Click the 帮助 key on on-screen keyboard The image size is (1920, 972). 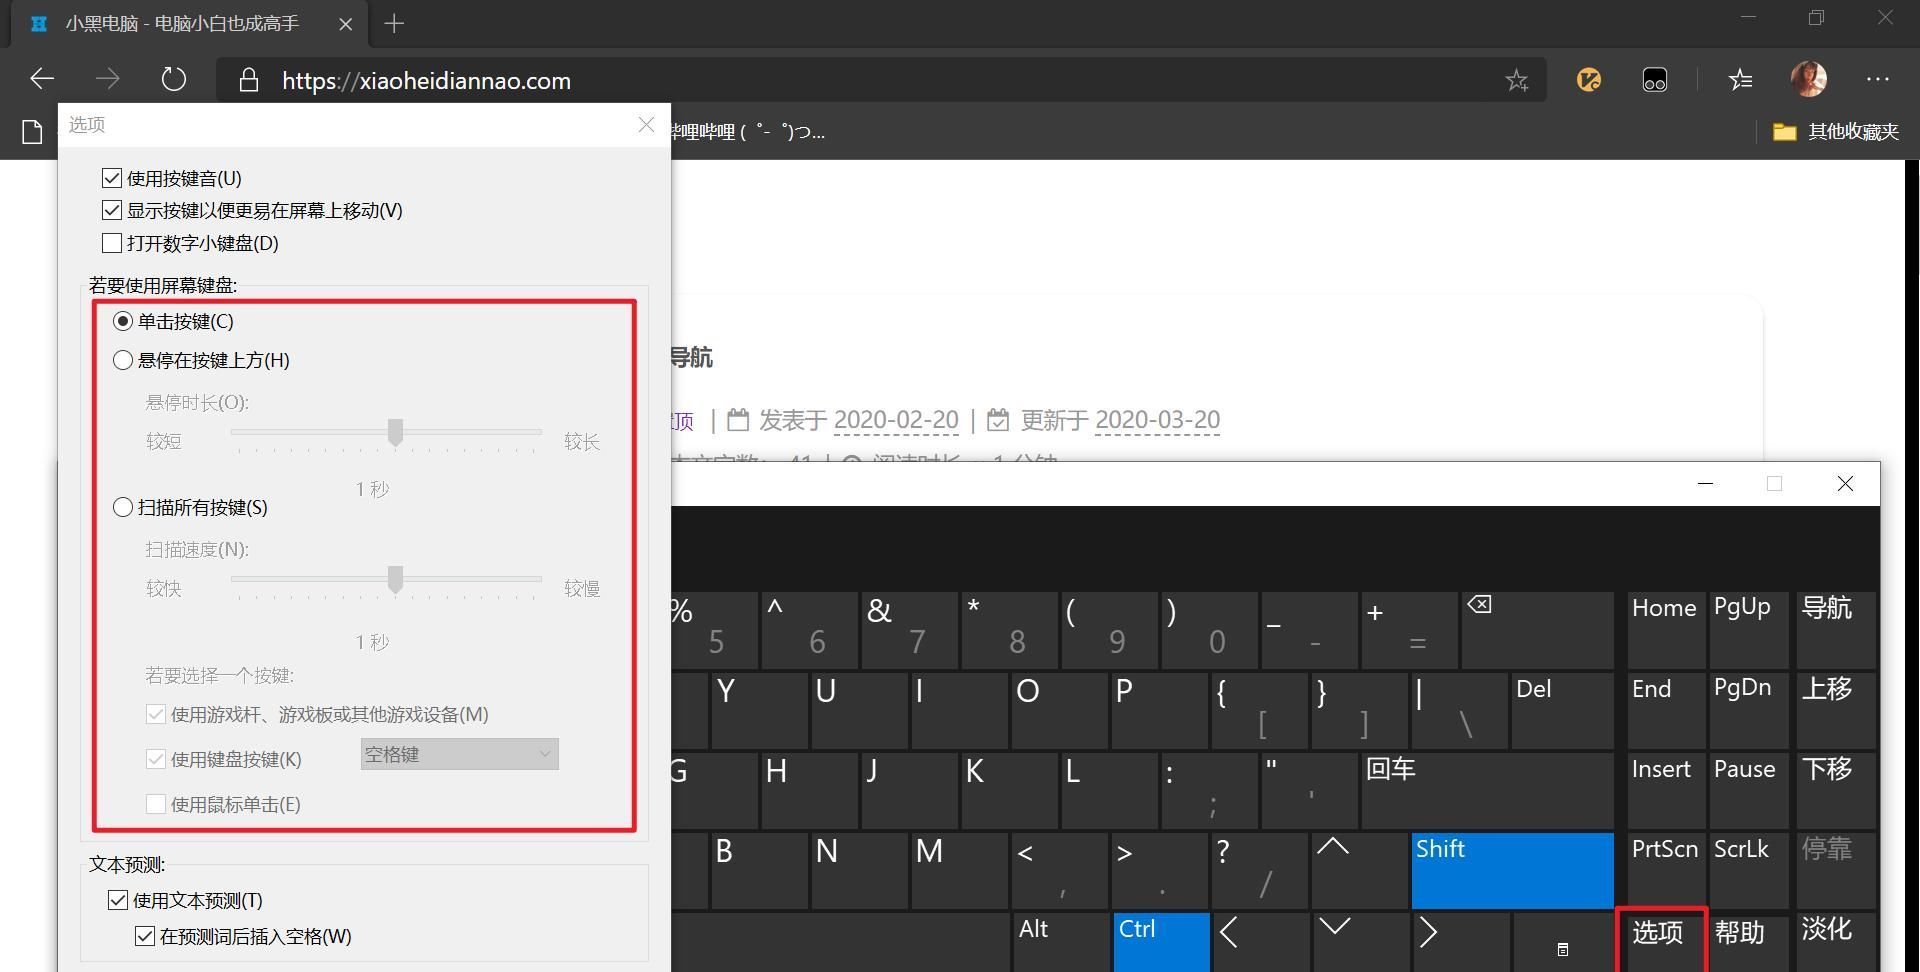click(1748, 942)
